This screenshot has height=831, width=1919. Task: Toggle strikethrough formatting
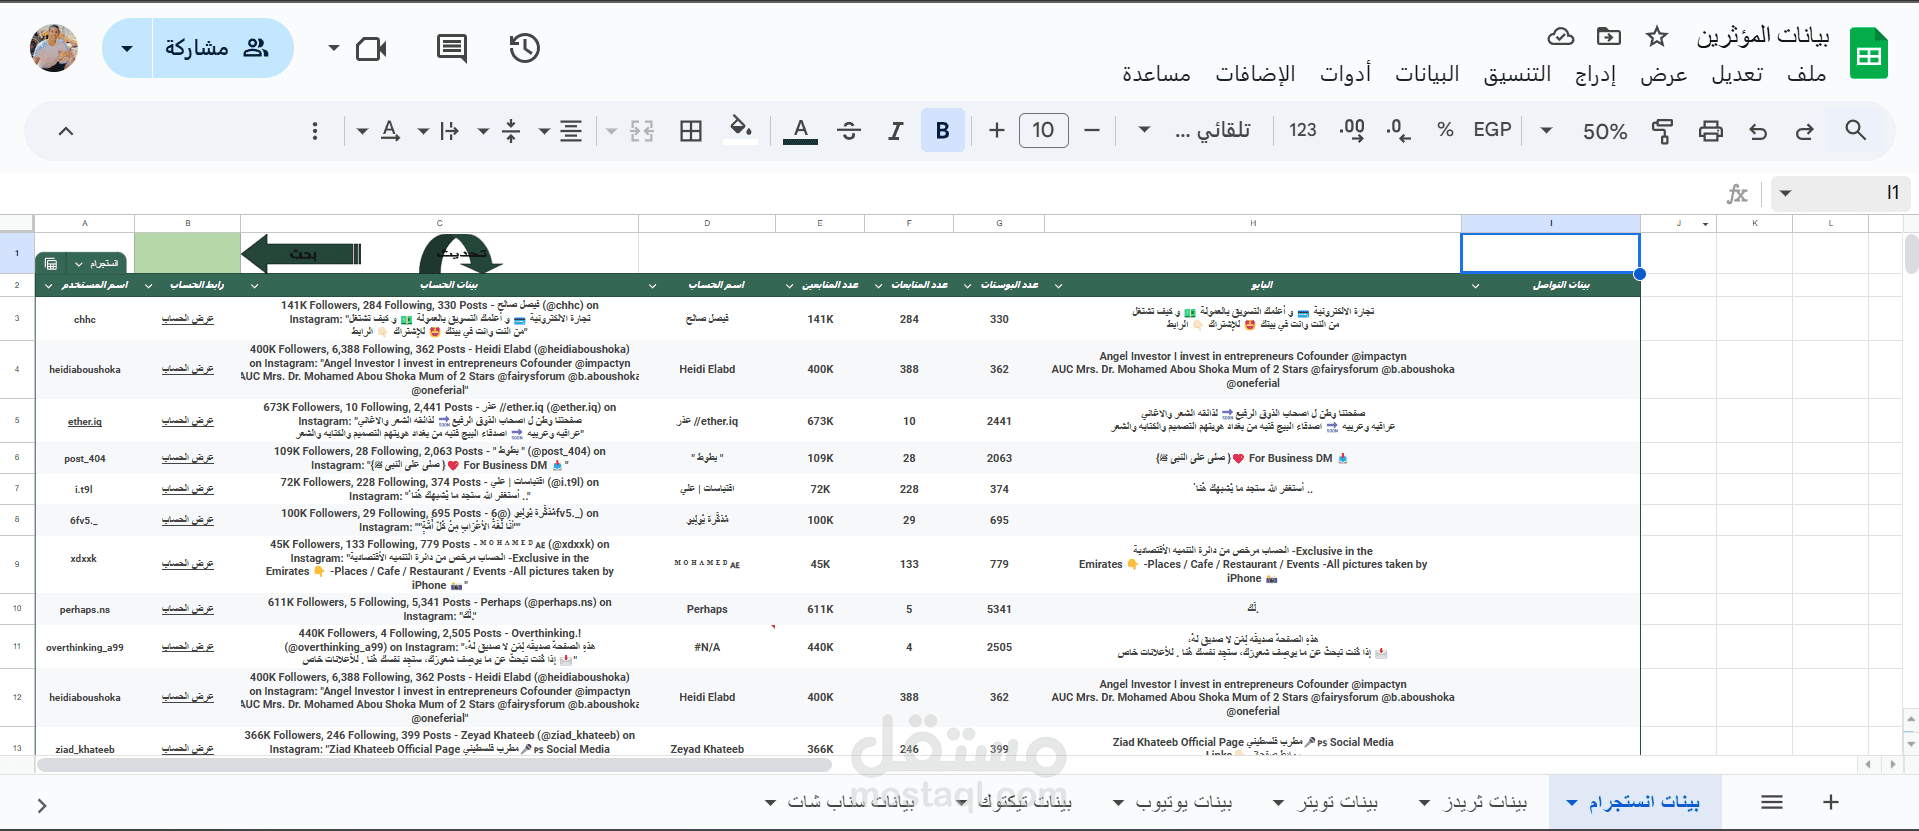(849, 130)
